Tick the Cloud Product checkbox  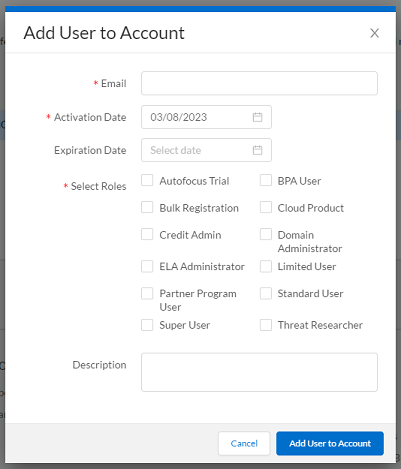266,207
